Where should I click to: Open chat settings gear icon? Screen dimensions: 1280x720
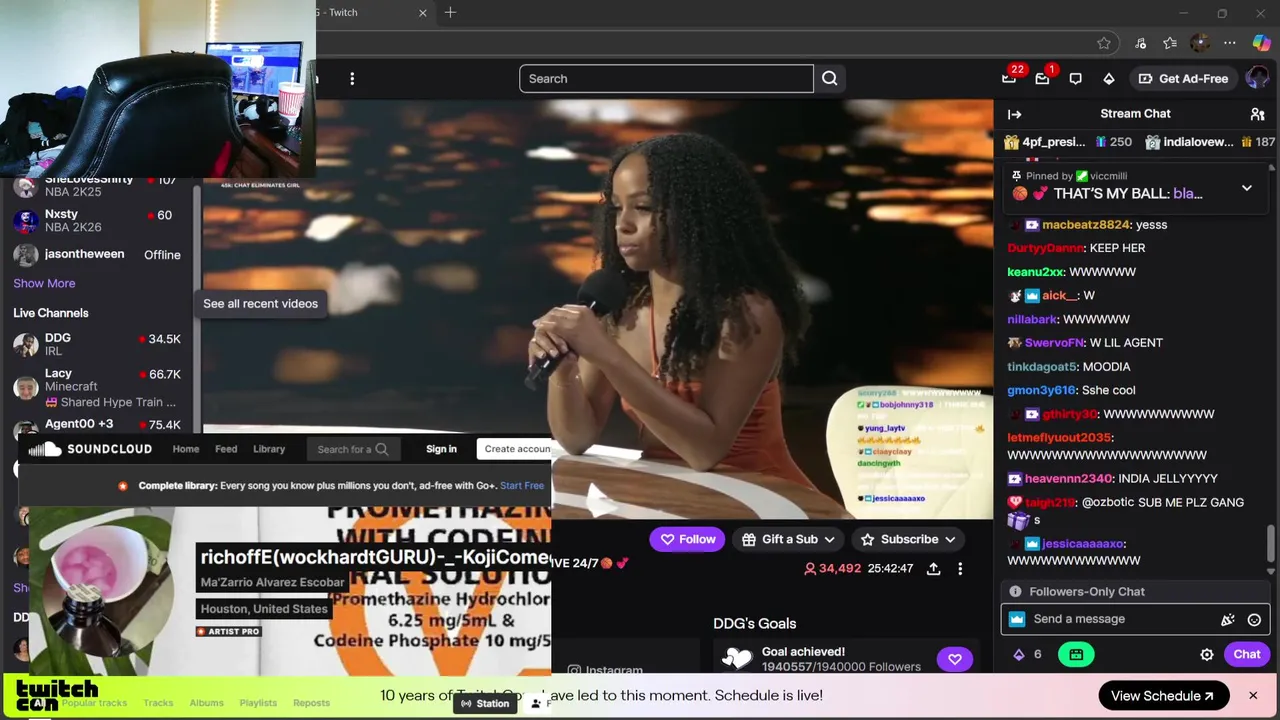(x=1207, y=655)
